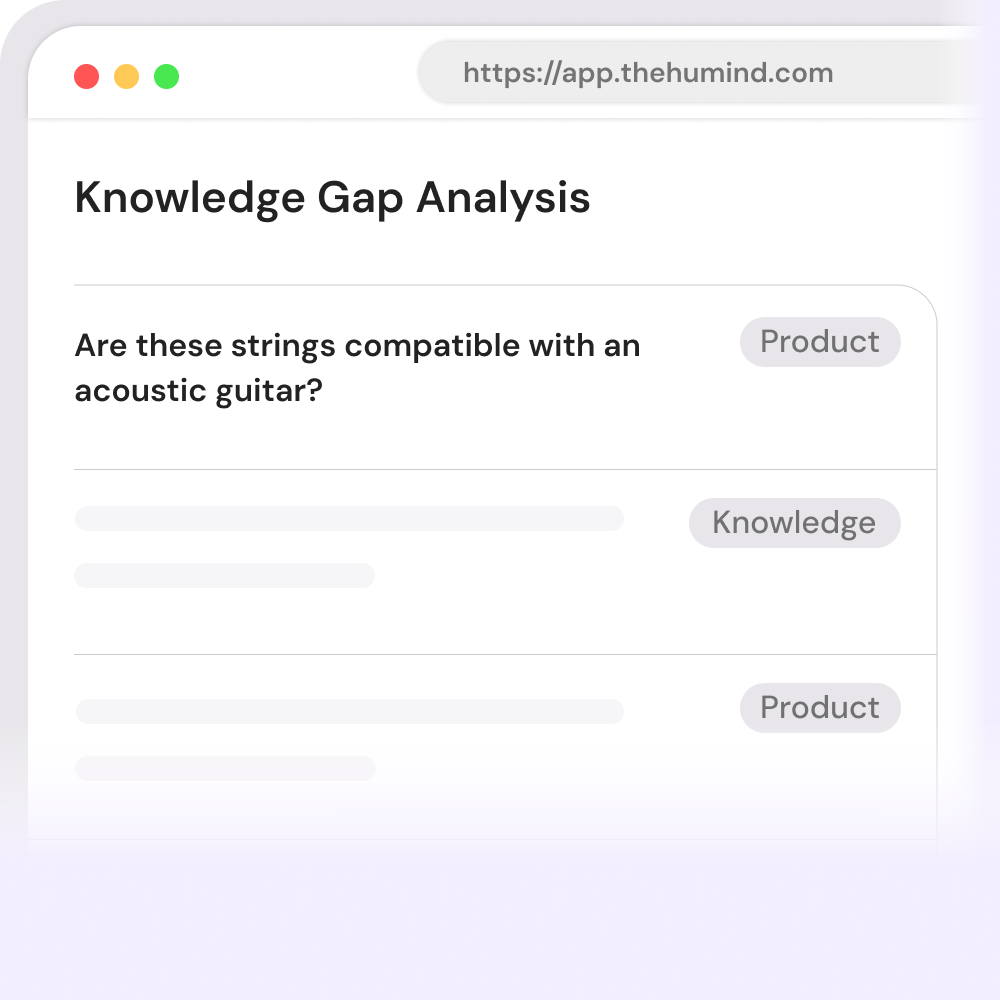Click the green maximize window dot
Viewport: 1000px width, 1000px height.
(167, 77)
